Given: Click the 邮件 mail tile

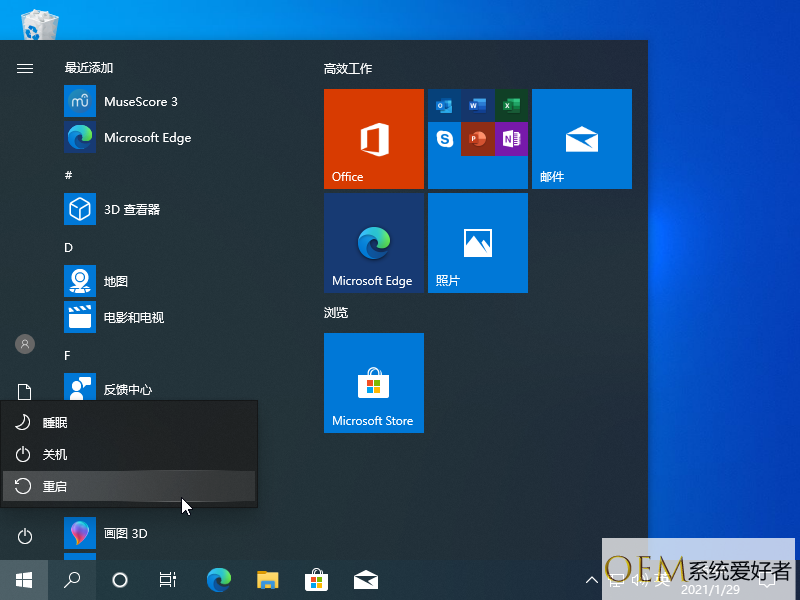Looking at the screenshot, I should point(581,139).
